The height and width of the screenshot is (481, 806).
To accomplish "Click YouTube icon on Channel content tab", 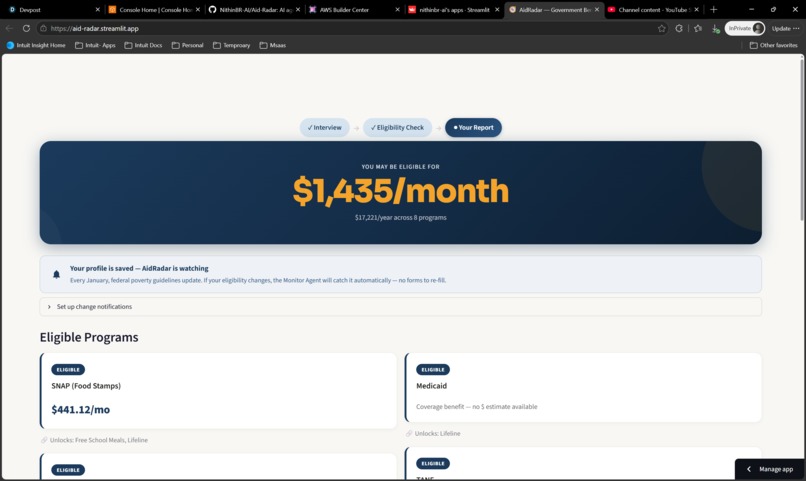I will [612, 10].
